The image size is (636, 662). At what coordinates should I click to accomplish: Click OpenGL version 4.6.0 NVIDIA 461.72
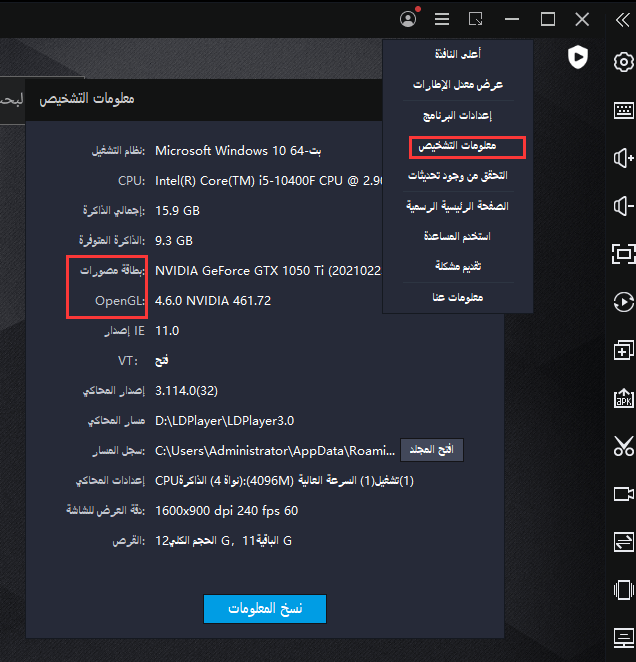(213, 301)
